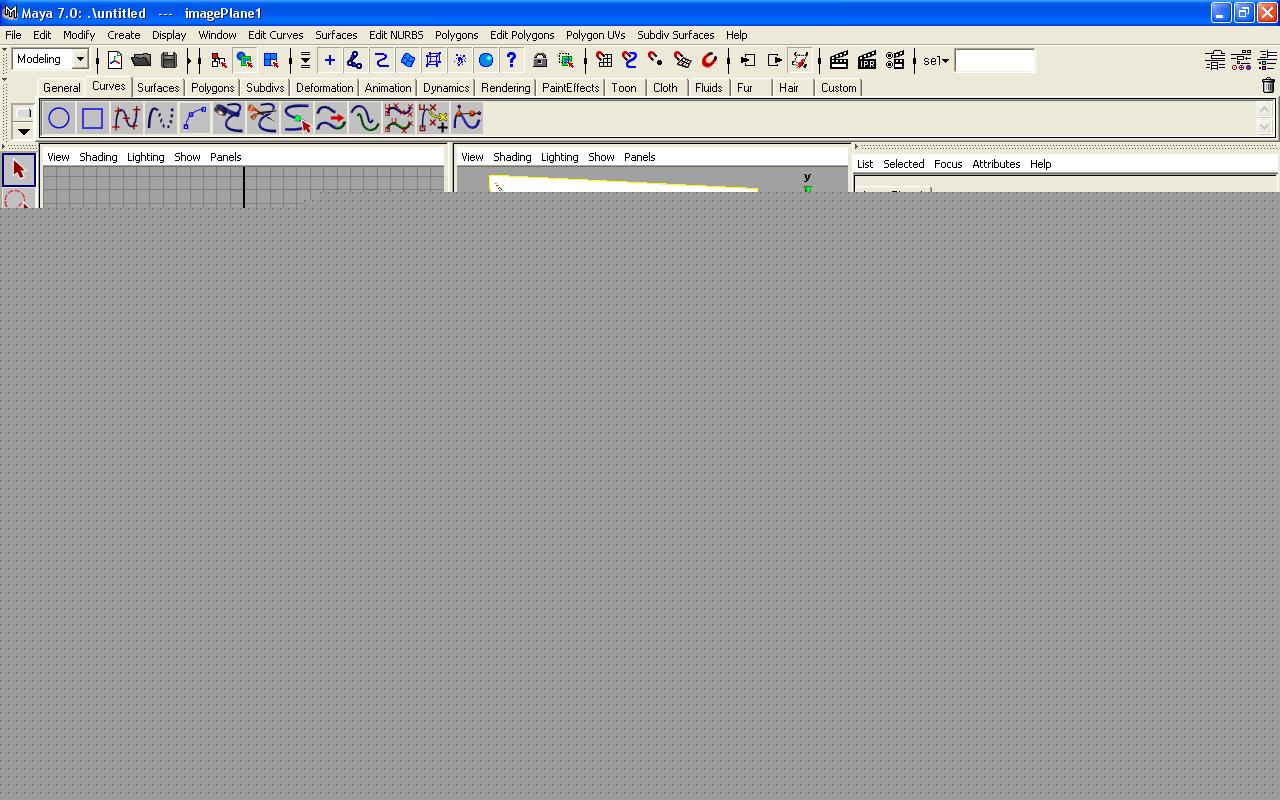Show the Attribute Editor icon
The height and width of the screenshot is (800, 1280).
pos(1215,60)
